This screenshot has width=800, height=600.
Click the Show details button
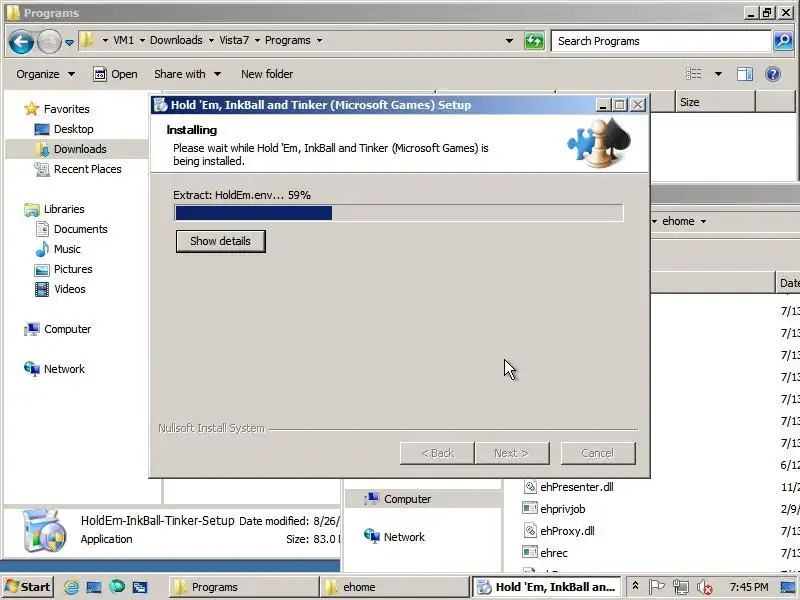220,241
